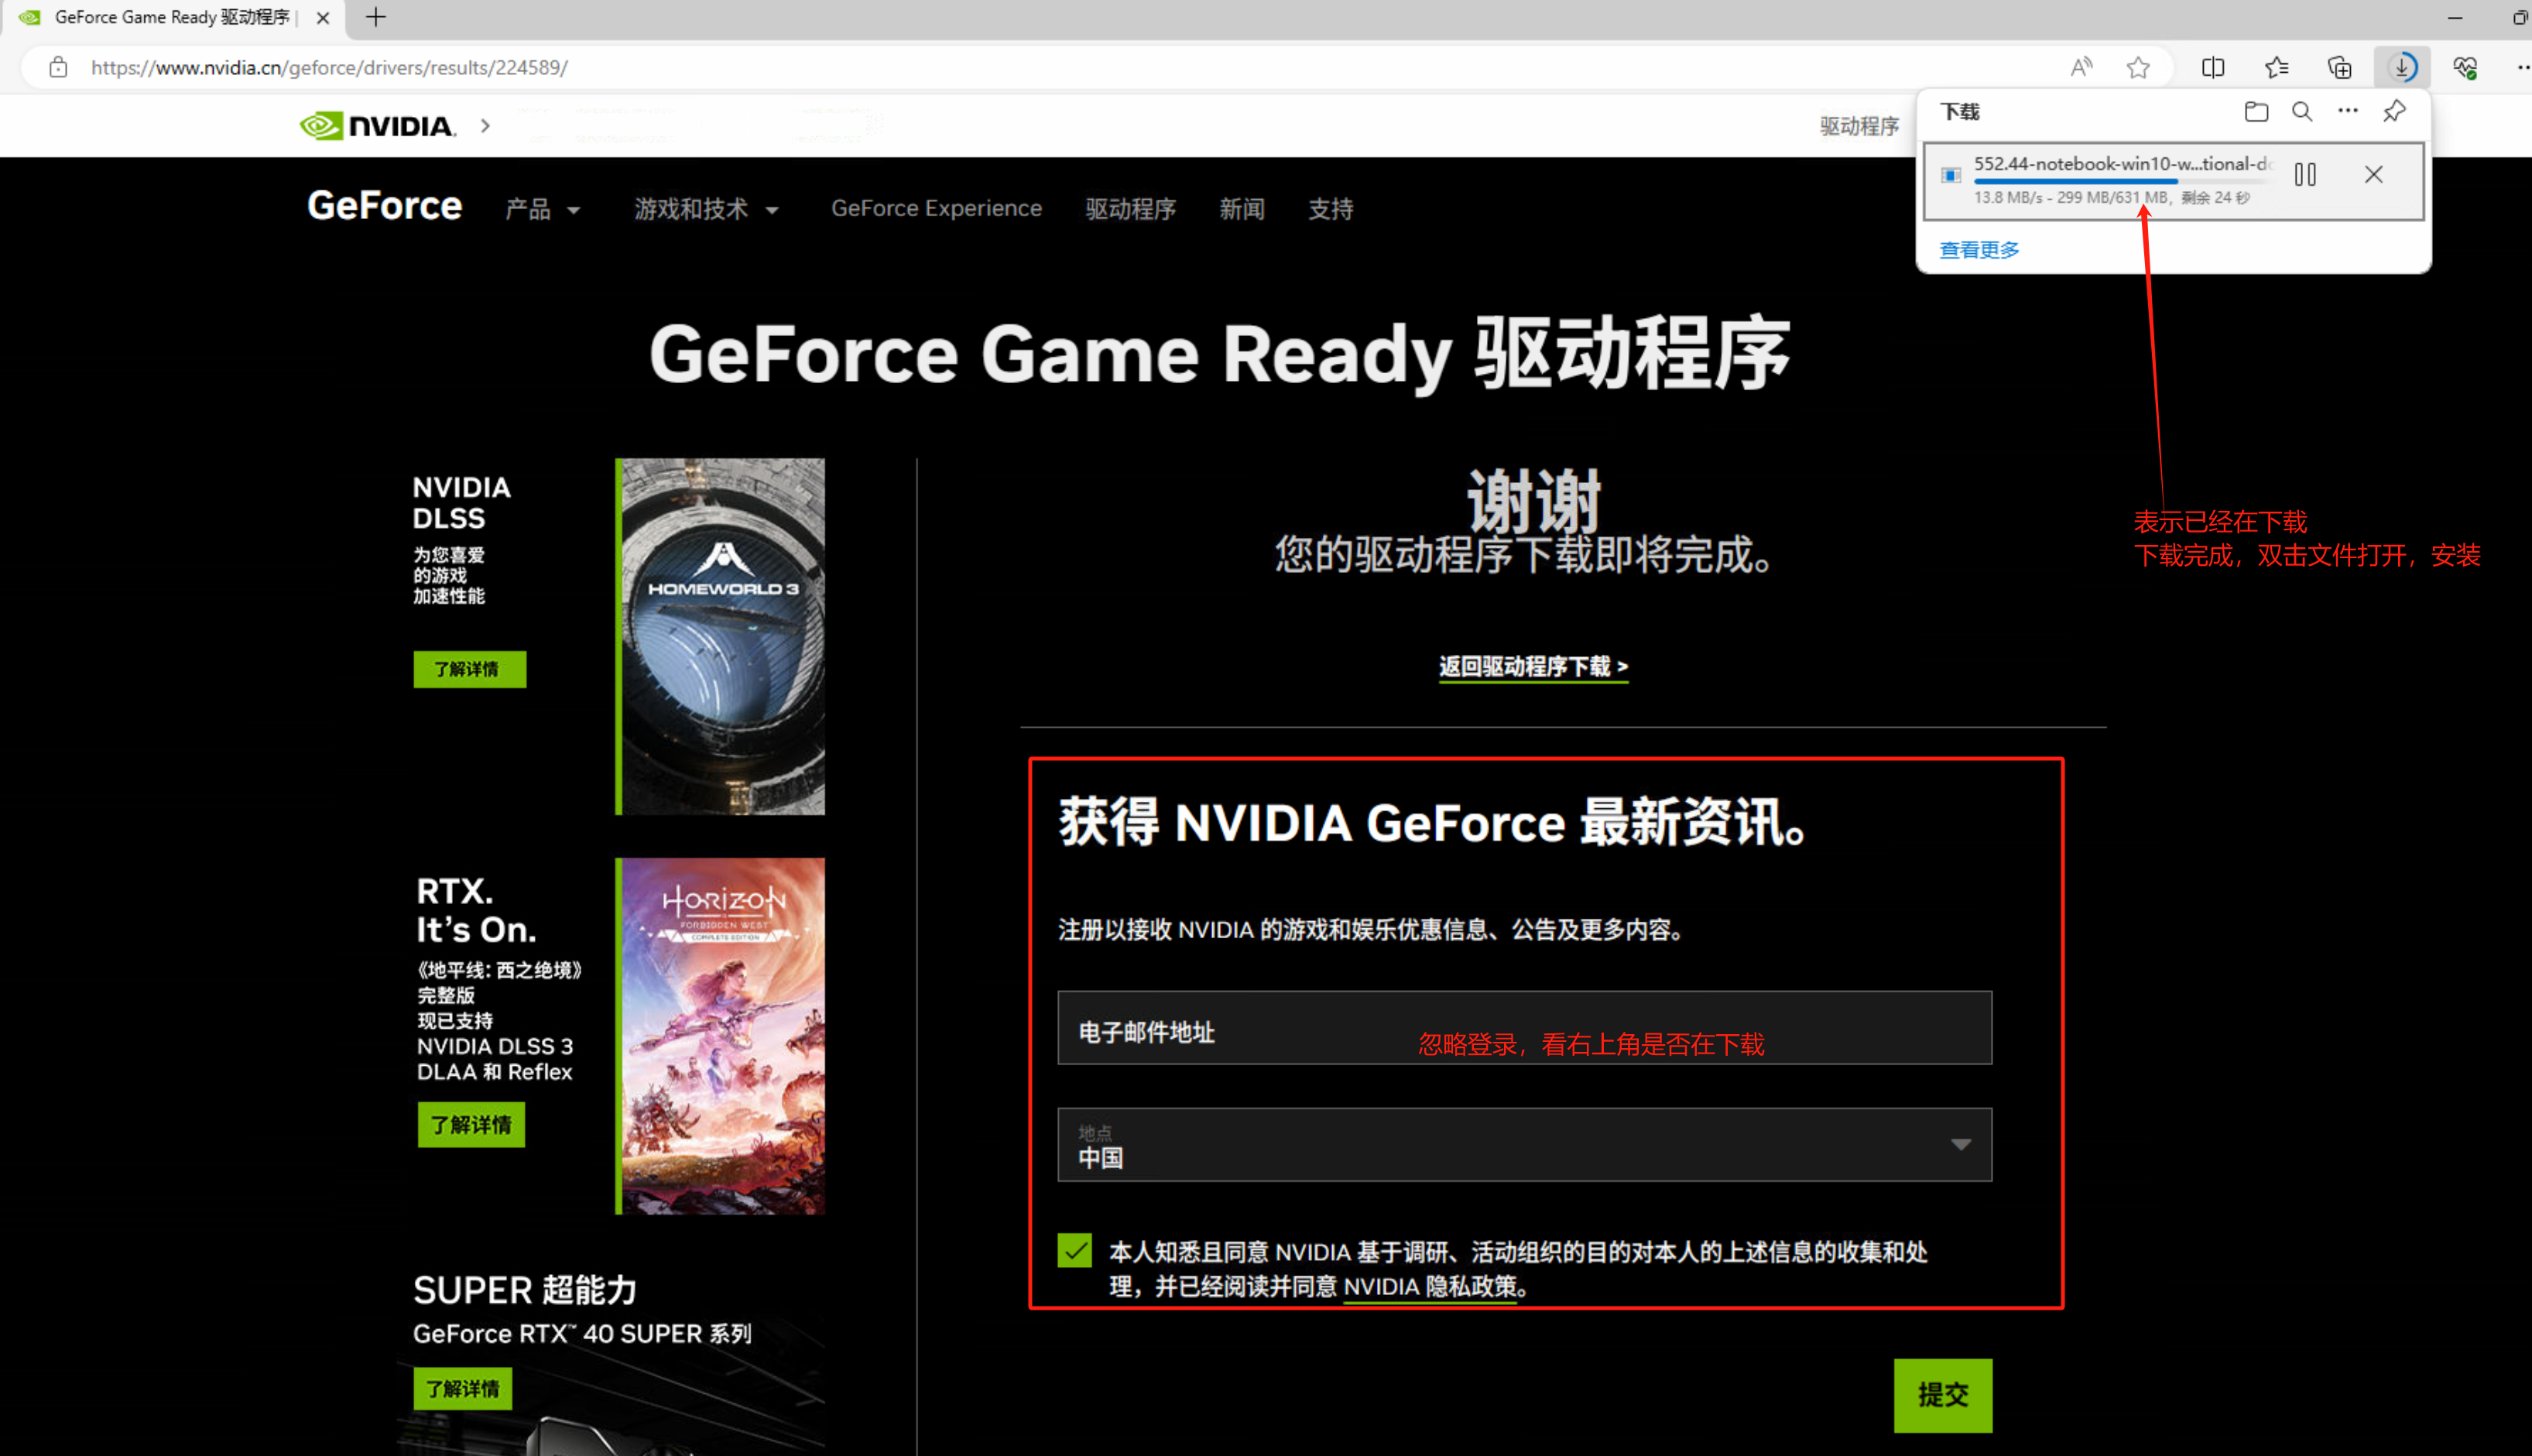Submit the form with 提交 button
The height and width of the screenshot is (1456, 2532).
coord(1943,1395)
